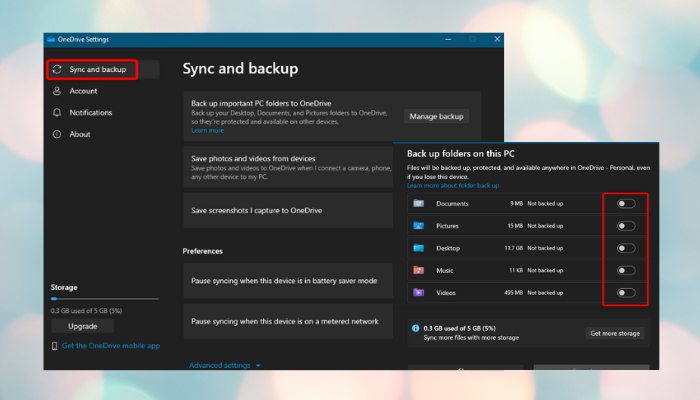Toggle Videos folder backup on
Image resolution: width=700 pixels, height=400 pixels.
(x=625, y=292)
